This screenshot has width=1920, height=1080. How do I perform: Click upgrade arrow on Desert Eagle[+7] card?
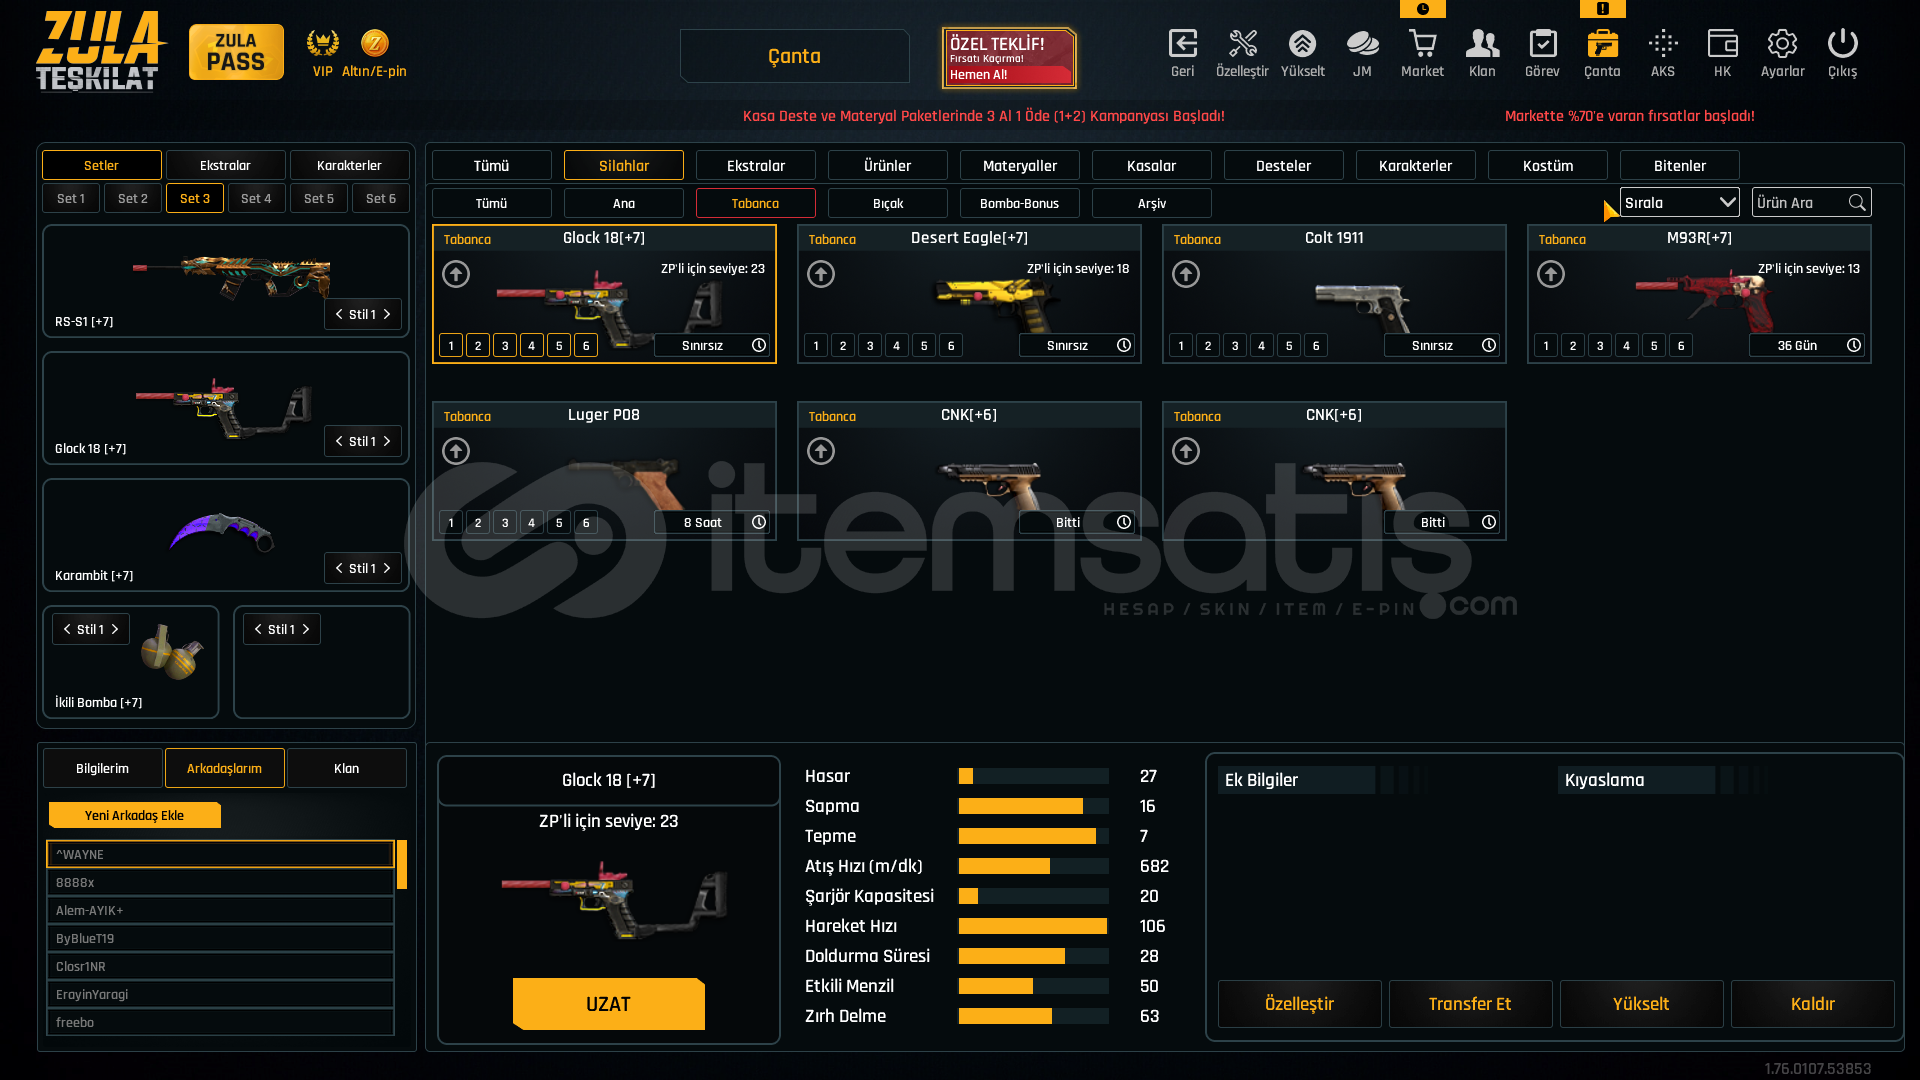821,274
